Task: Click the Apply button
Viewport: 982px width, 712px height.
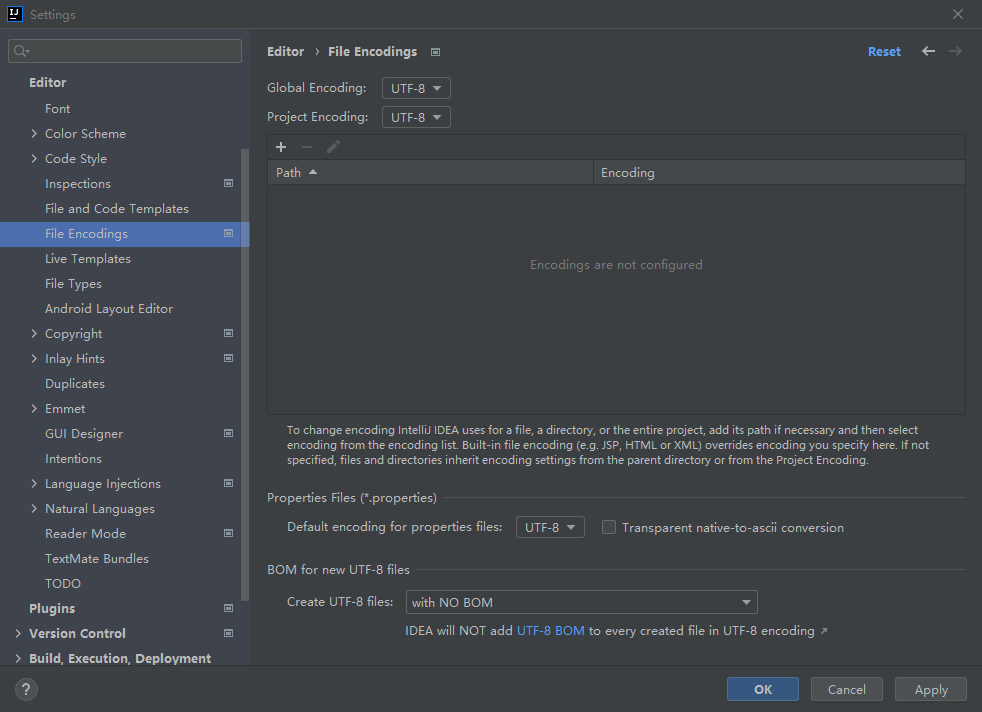Action: coord(931,689)
